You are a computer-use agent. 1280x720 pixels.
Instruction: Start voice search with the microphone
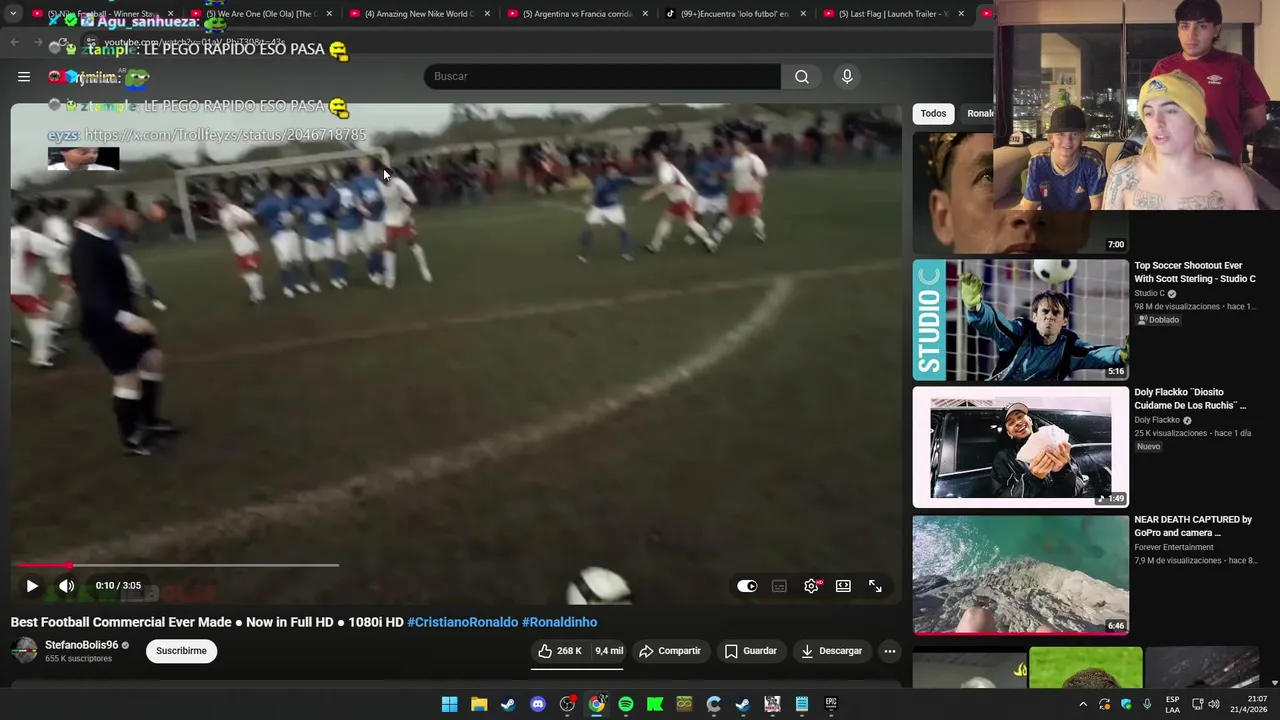tap(847, 76)
